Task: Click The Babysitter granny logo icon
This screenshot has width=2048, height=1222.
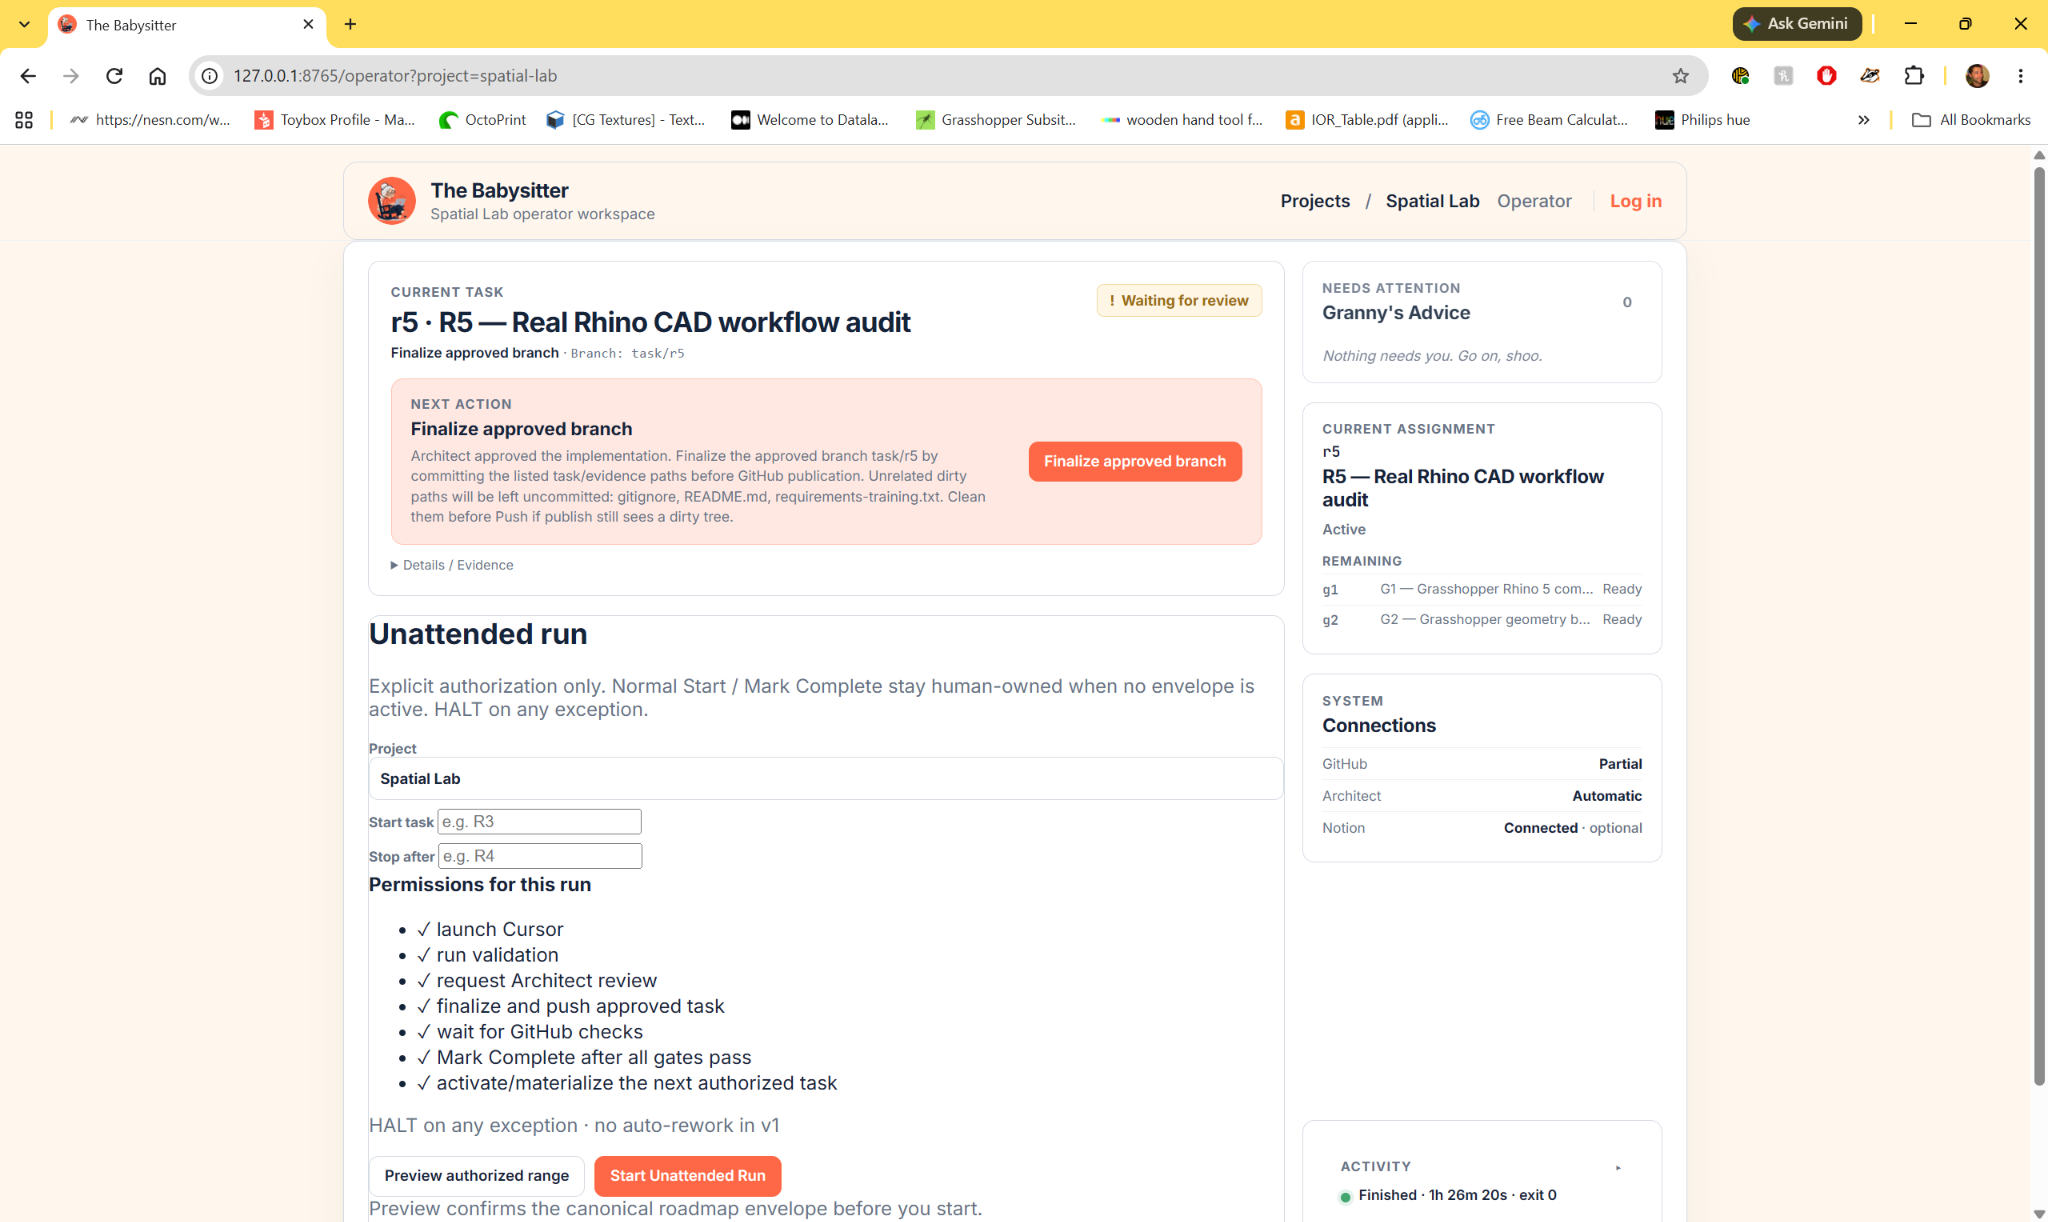Action: click(392, 201)
